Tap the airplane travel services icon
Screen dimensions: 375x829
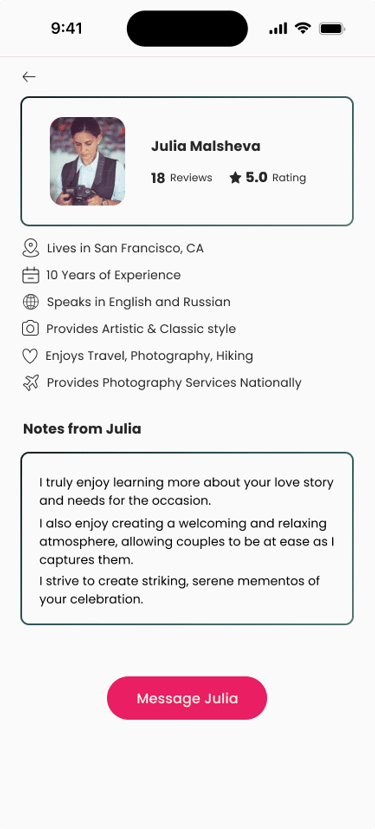point(31,383)
